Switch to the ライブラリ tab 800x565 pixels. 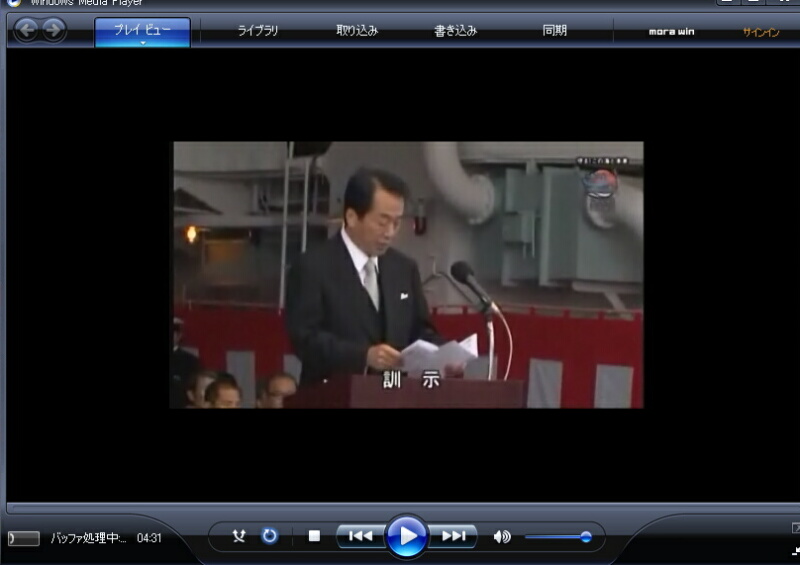(x=258, y=31)
